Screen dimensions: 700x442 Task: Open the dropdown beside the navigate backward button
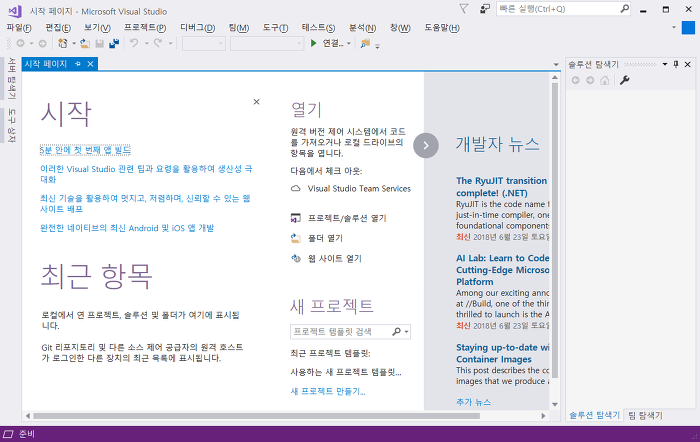click(32, 44)
